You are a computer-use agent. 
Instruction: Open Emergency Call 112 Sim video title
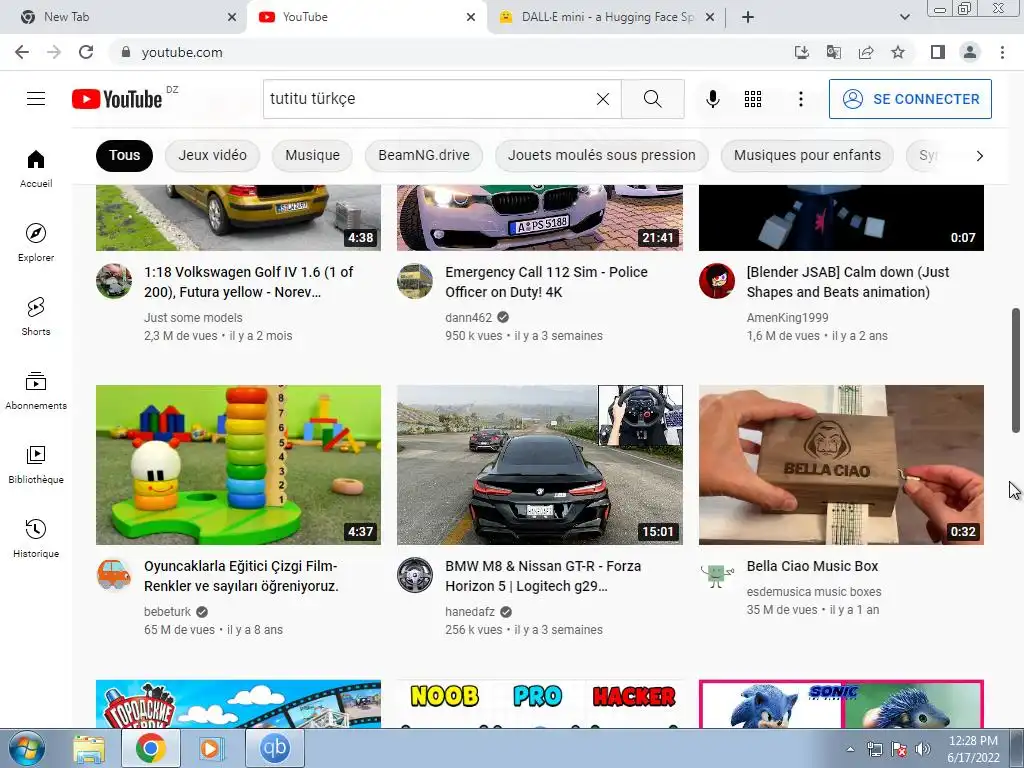pos(546,282)
